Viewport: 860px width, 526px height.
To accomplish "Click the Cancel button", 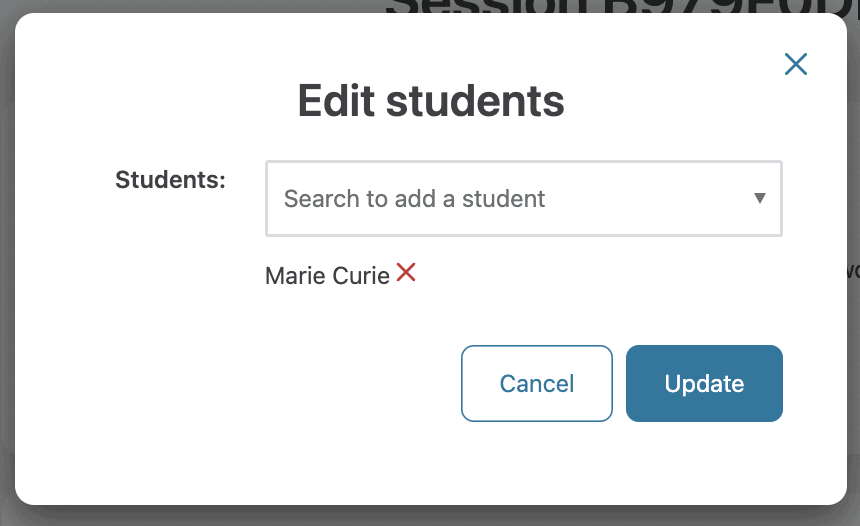I will pyautogui.click(x=536, y=383).
